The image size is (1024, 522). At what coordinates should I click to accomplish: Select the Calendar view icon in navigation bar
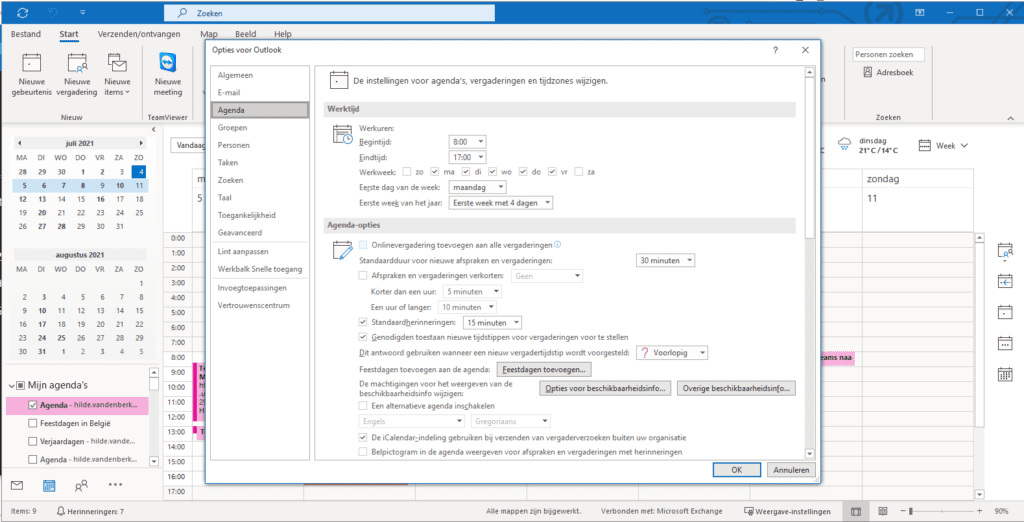point(49,485)
